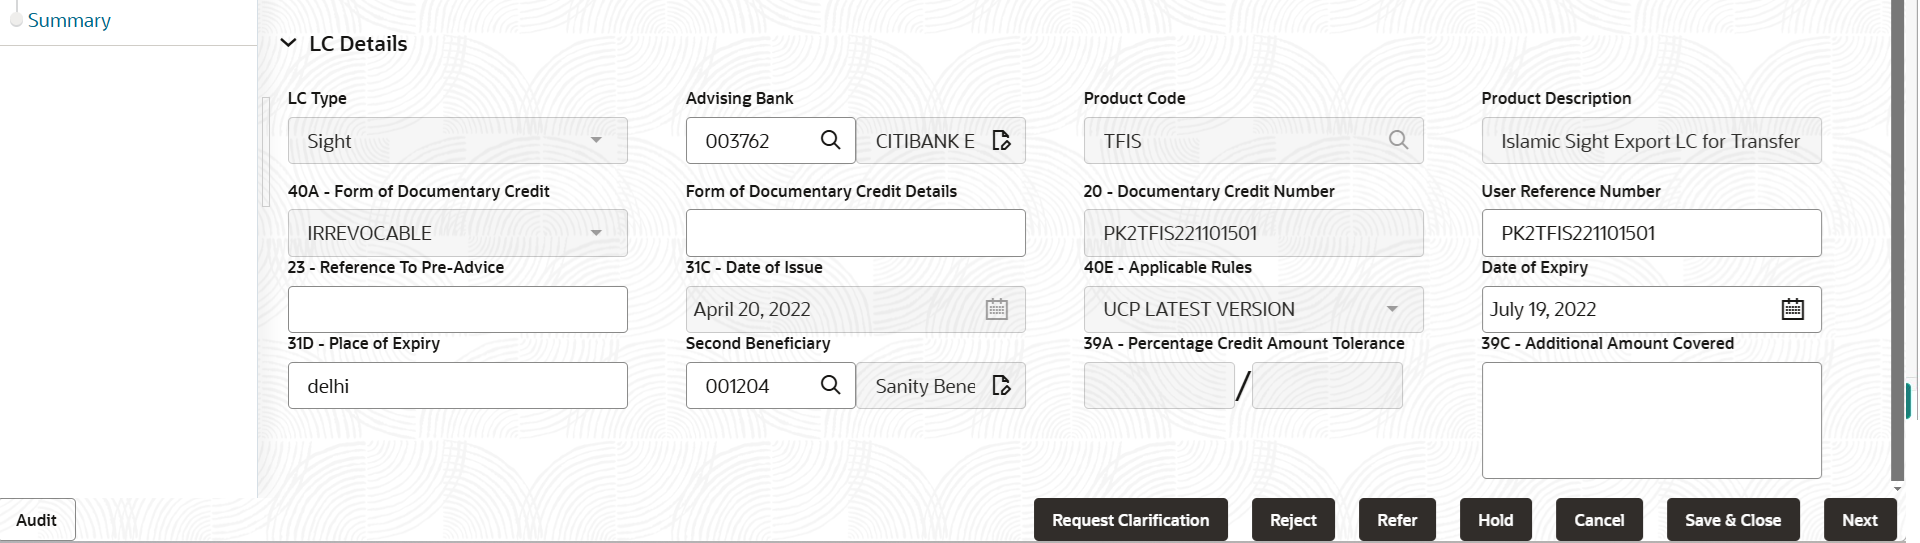Open the LC Type Sight dropdown
This screenshot has width=1920, height=543.
(458, 140)
